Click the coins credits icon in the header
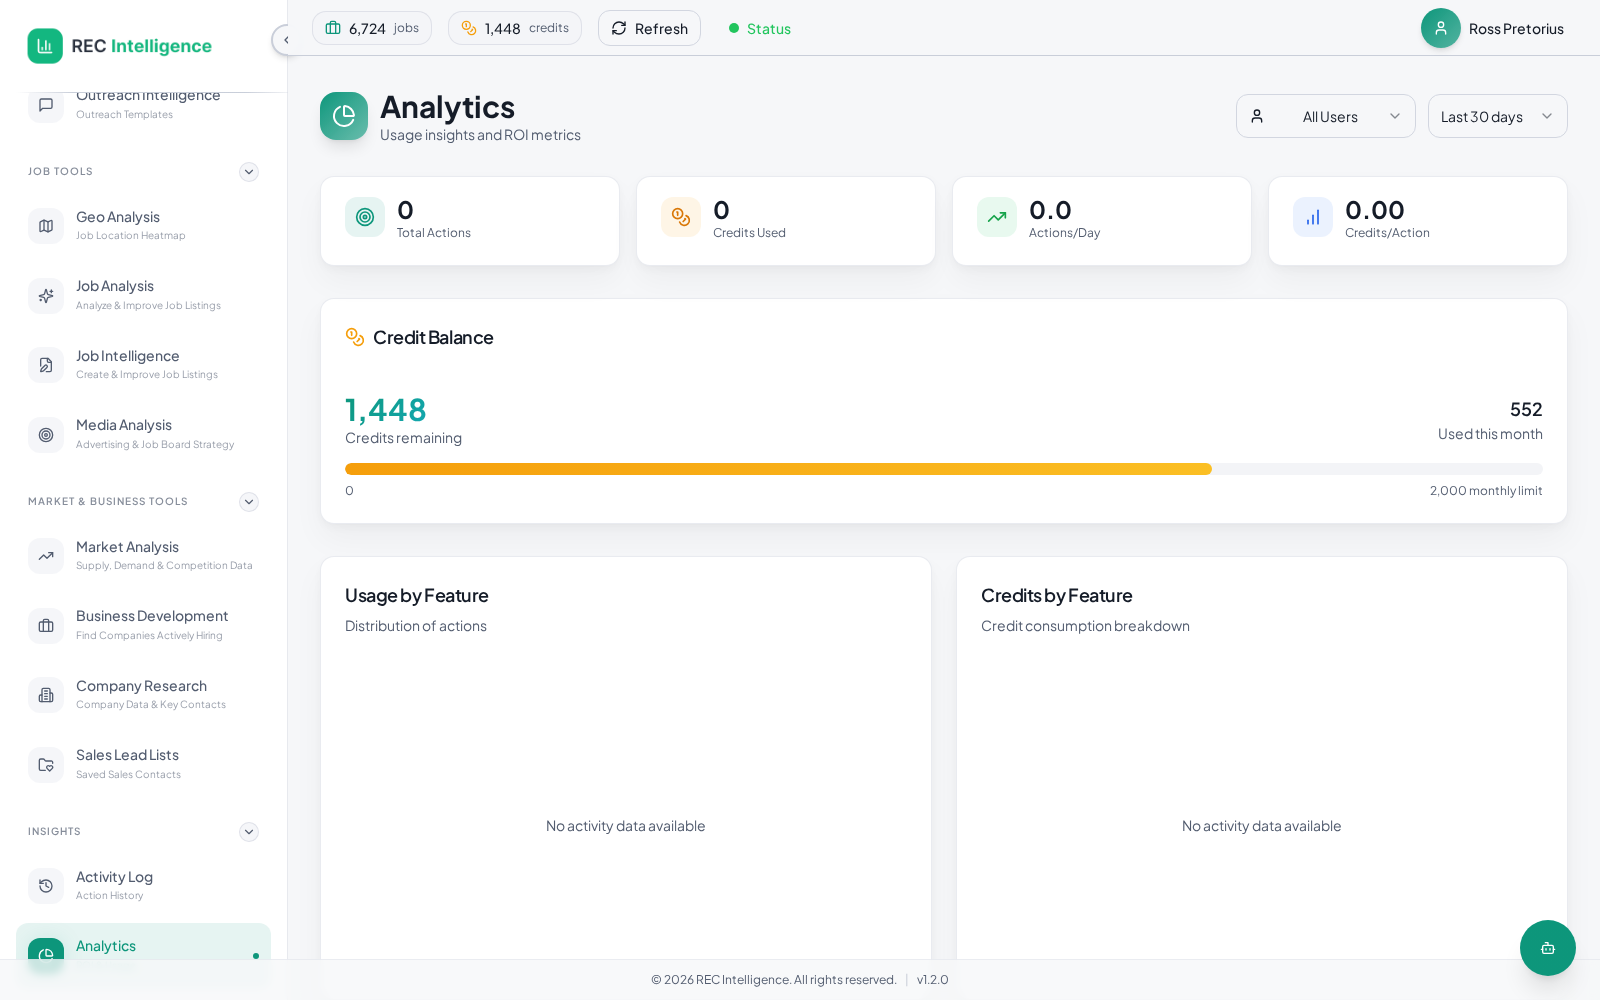The width and height of the screenshot is (1600, 1000). coord(469,28)
